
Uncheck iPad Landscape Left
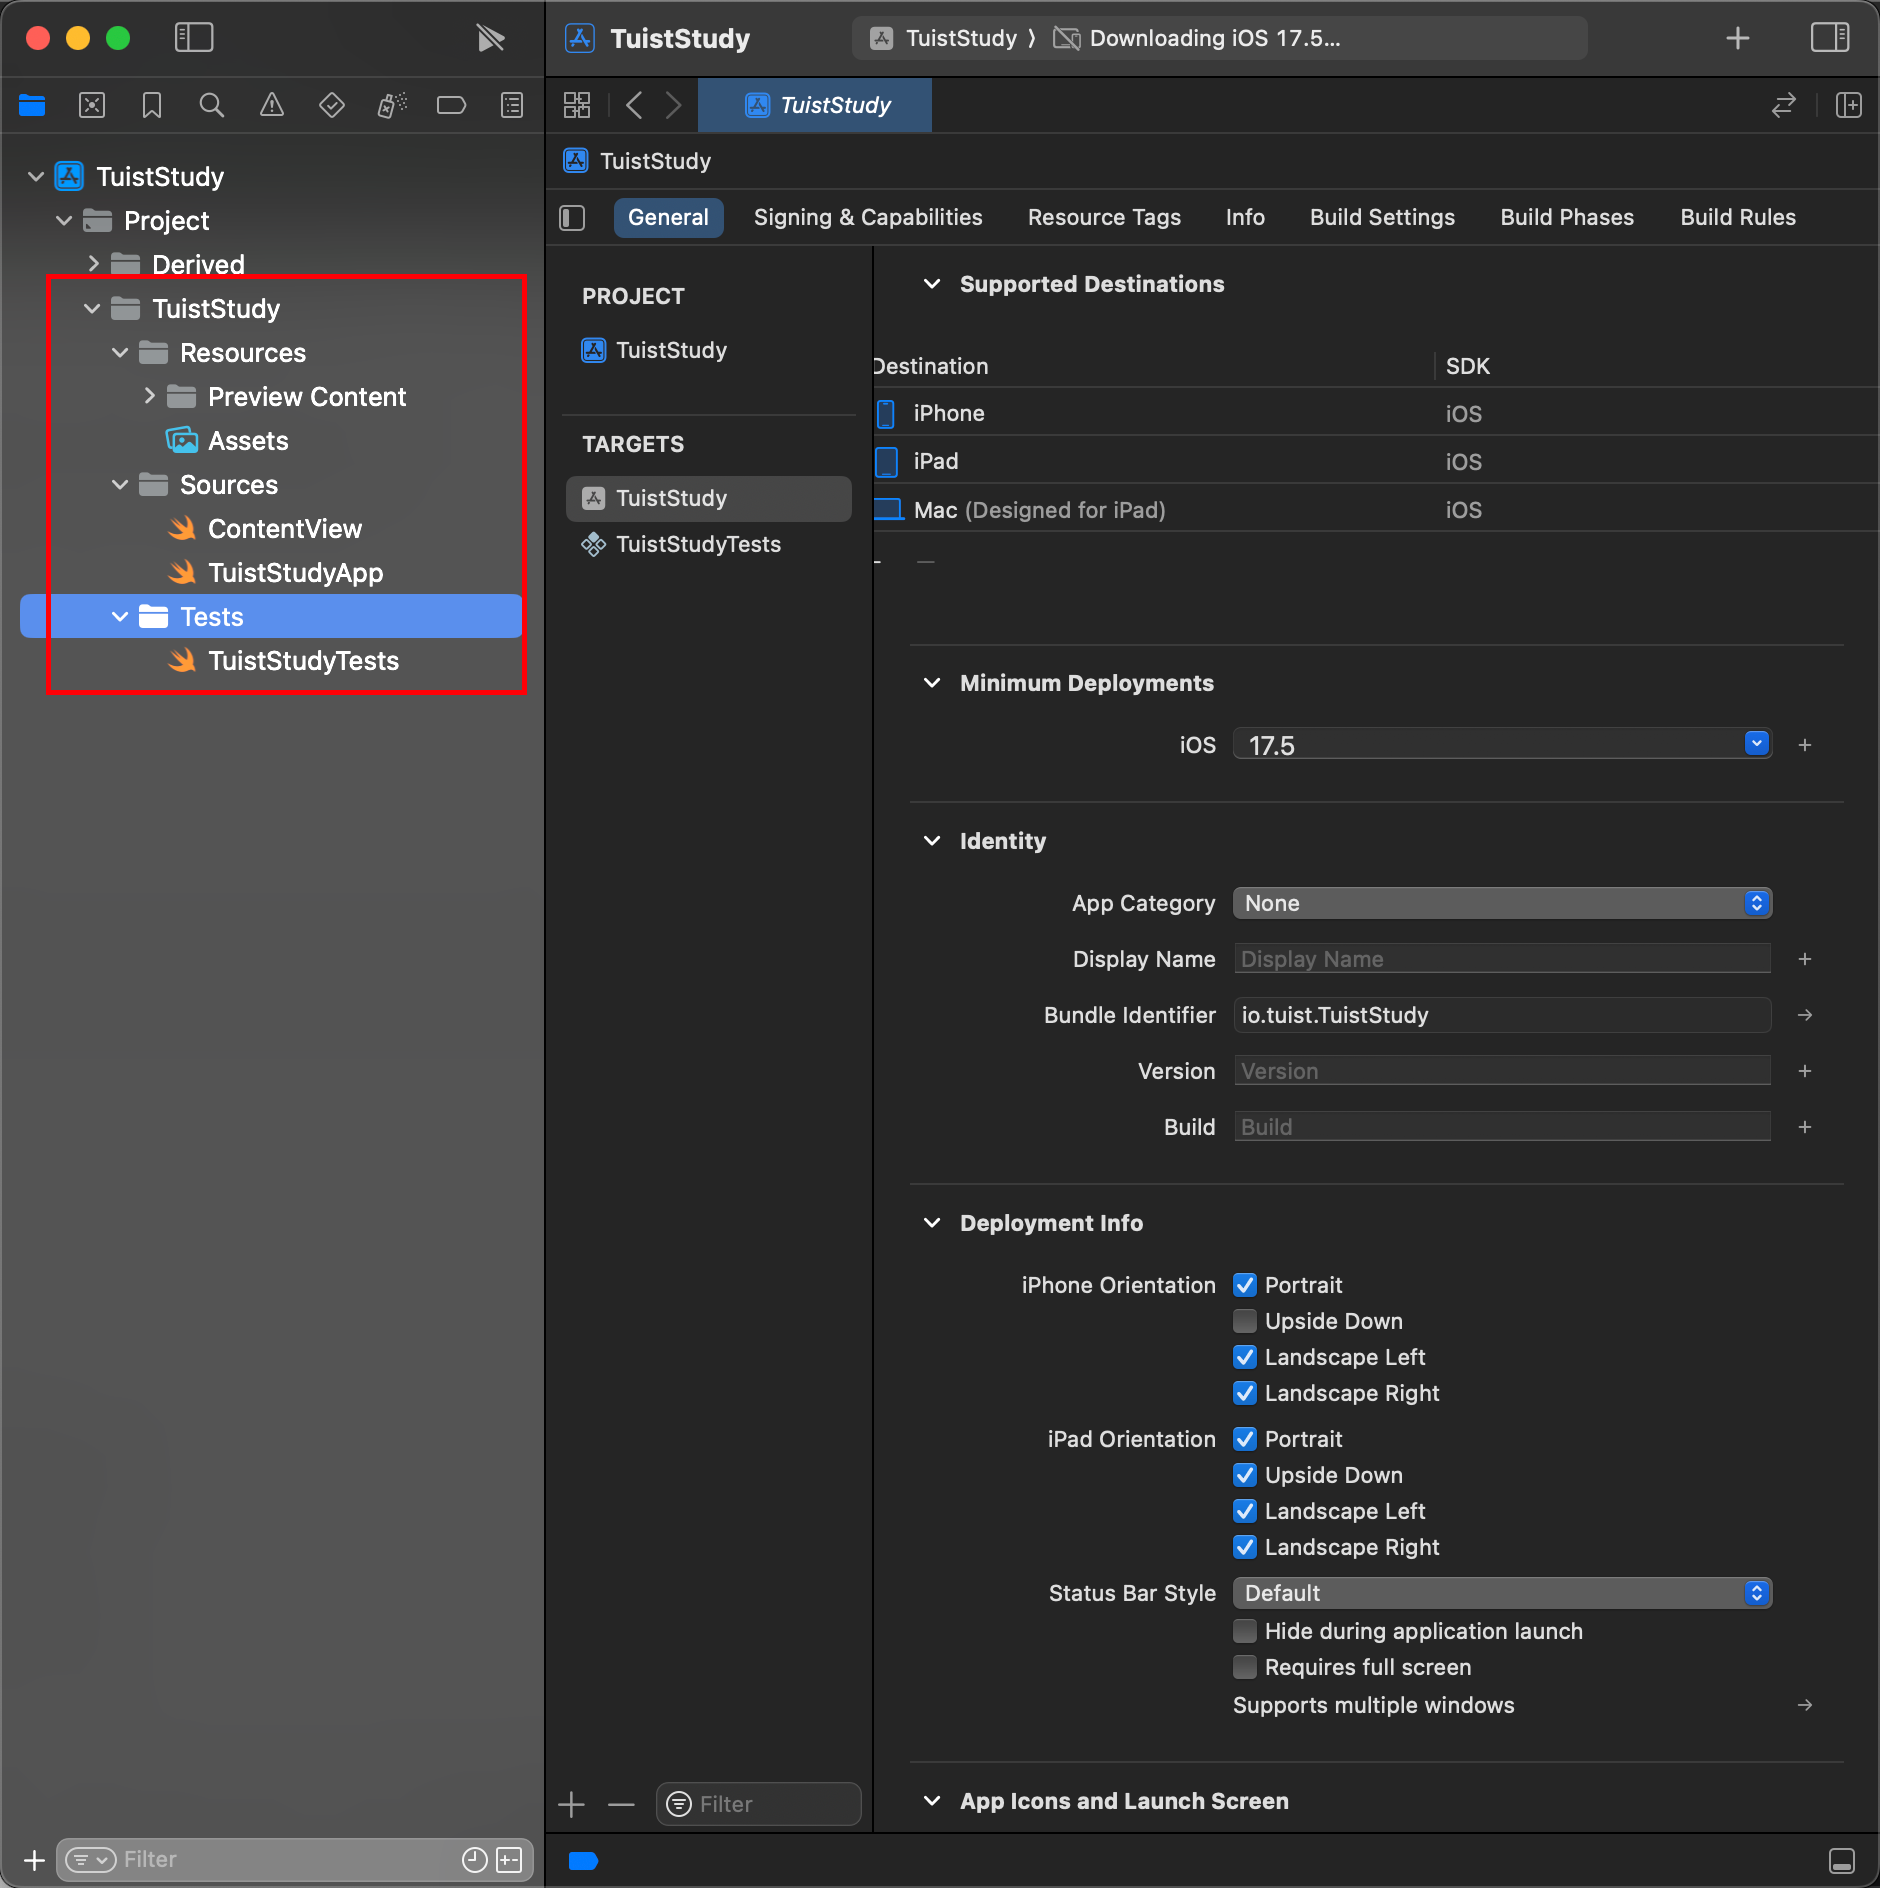tap(1245, 1511)
